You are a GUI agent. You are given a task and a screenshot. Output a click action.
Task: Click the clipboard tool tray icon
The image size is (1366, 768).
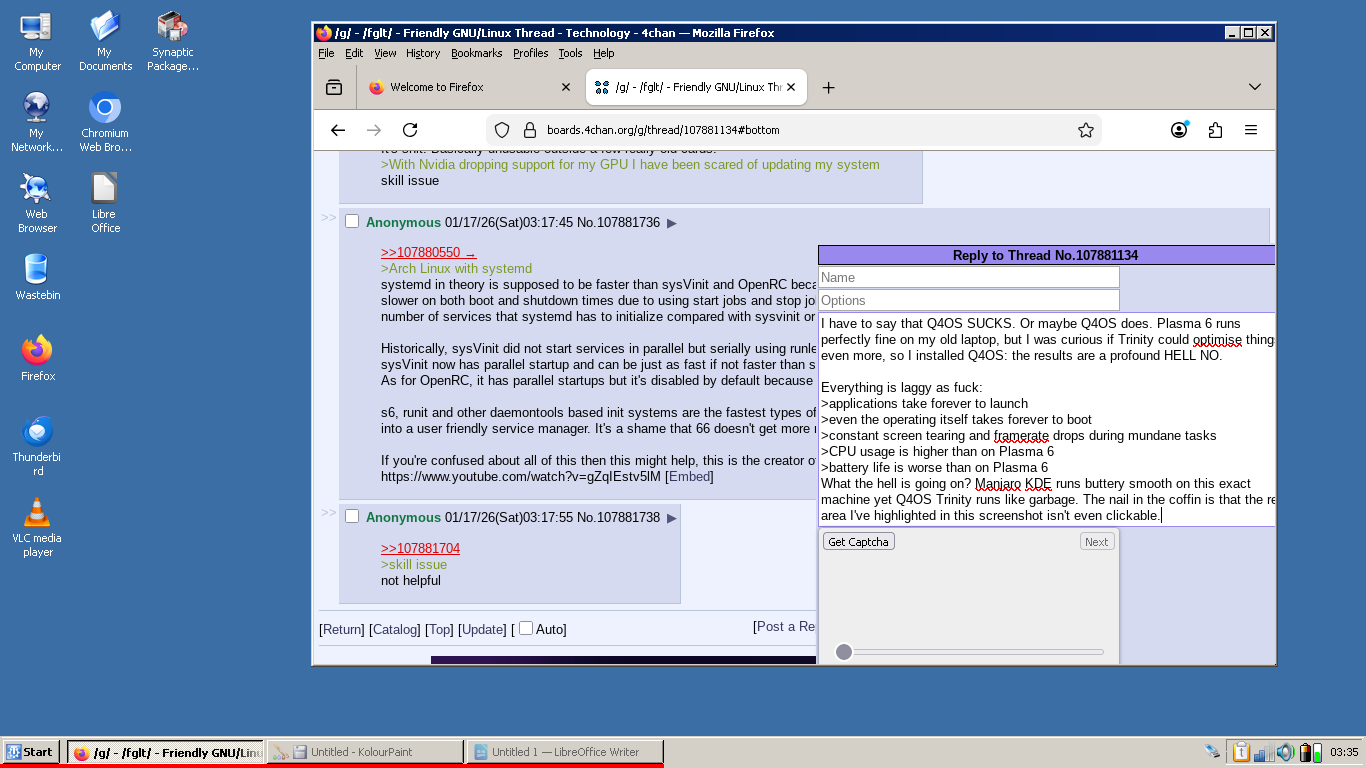(x=1240, y=752)
